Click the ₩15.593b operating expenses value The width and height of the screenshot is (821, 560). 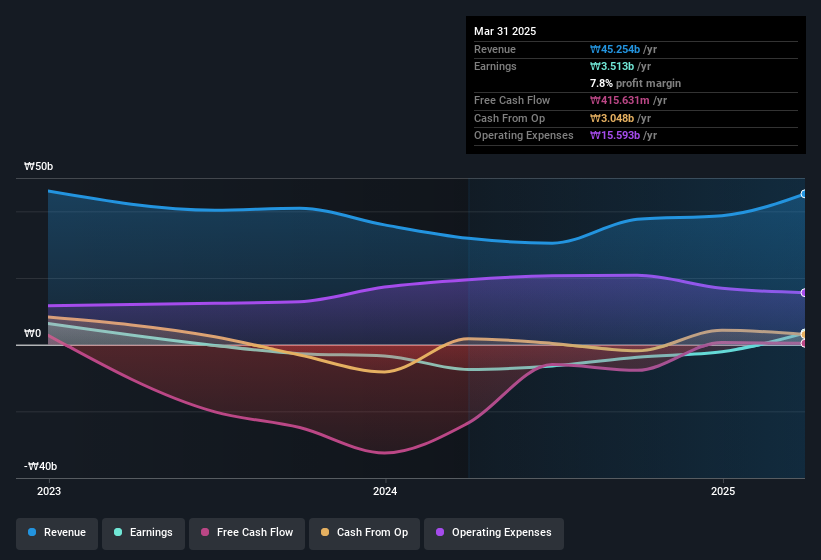coord(615,136)
